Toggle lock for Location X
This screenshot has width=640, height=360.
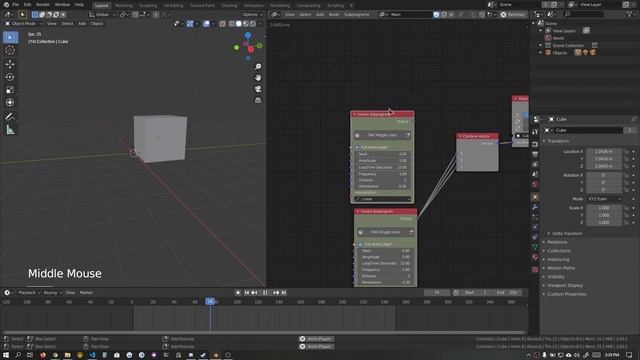[x=627, y=151]
